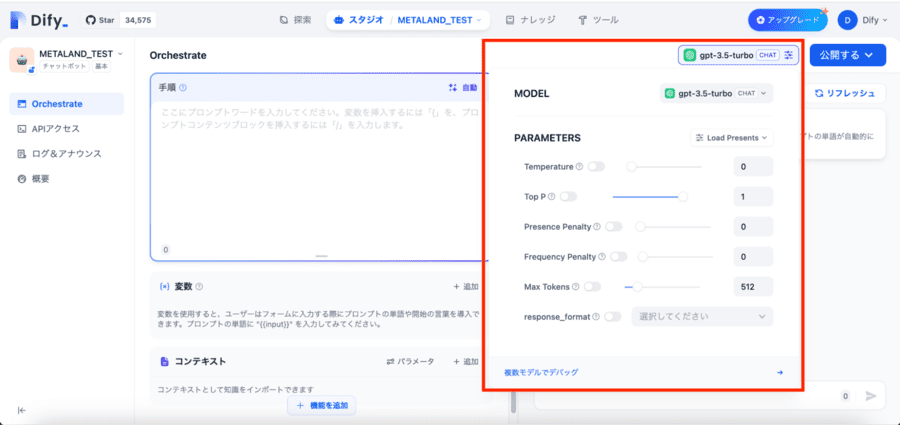Click the Presence Penalty slider handle
The height and width of the screenshot is (425, 900).
[640, 227]
